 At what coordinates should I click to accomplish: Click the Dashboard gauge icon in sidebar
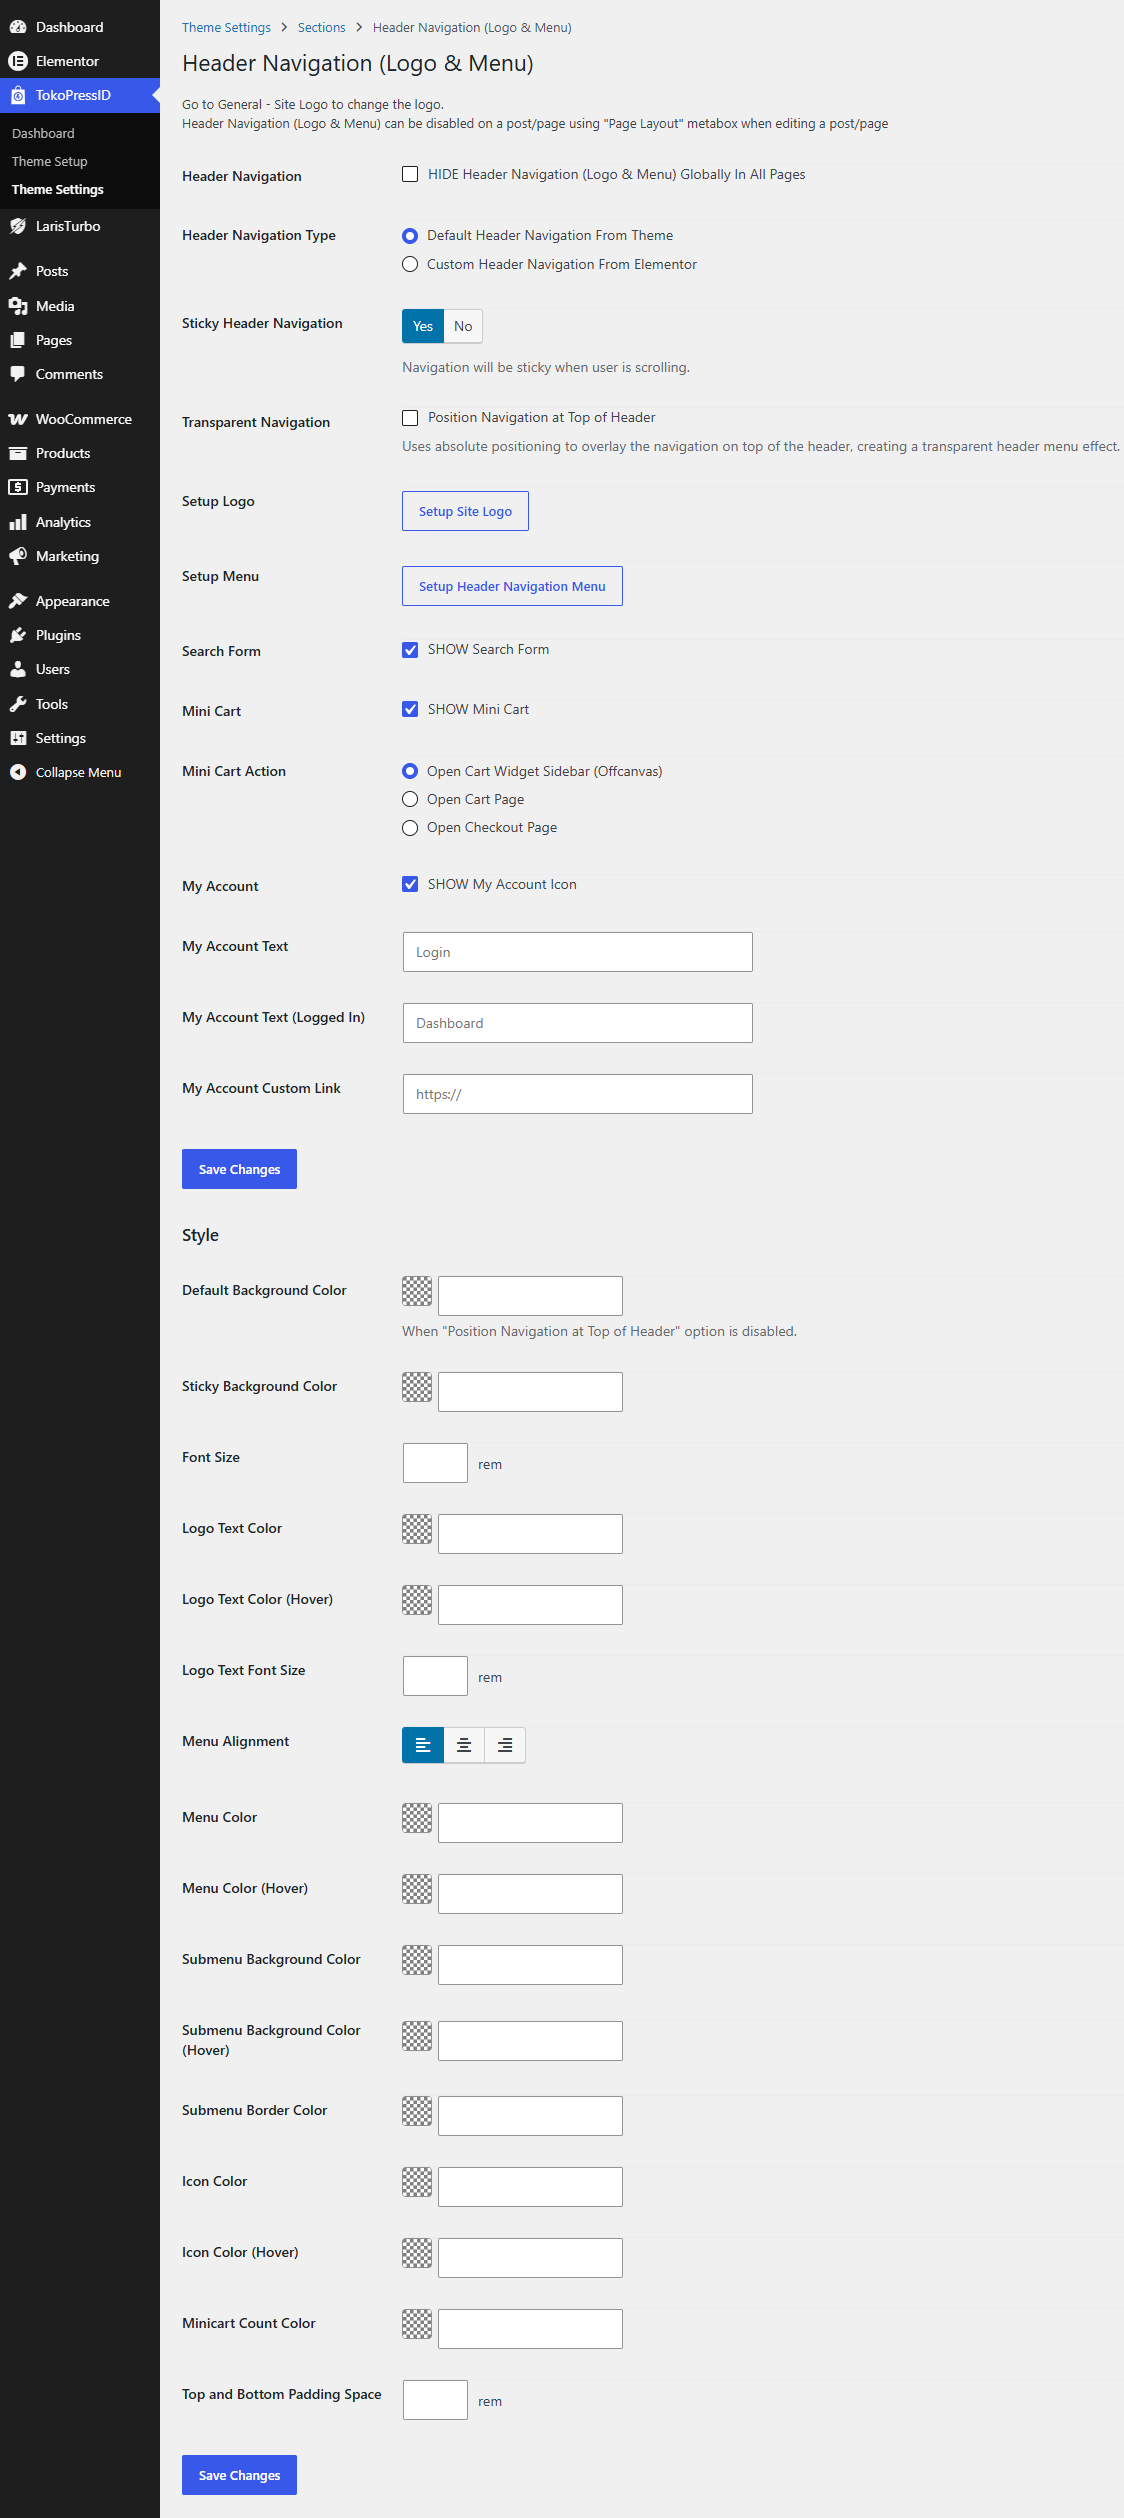click(18, 27)
